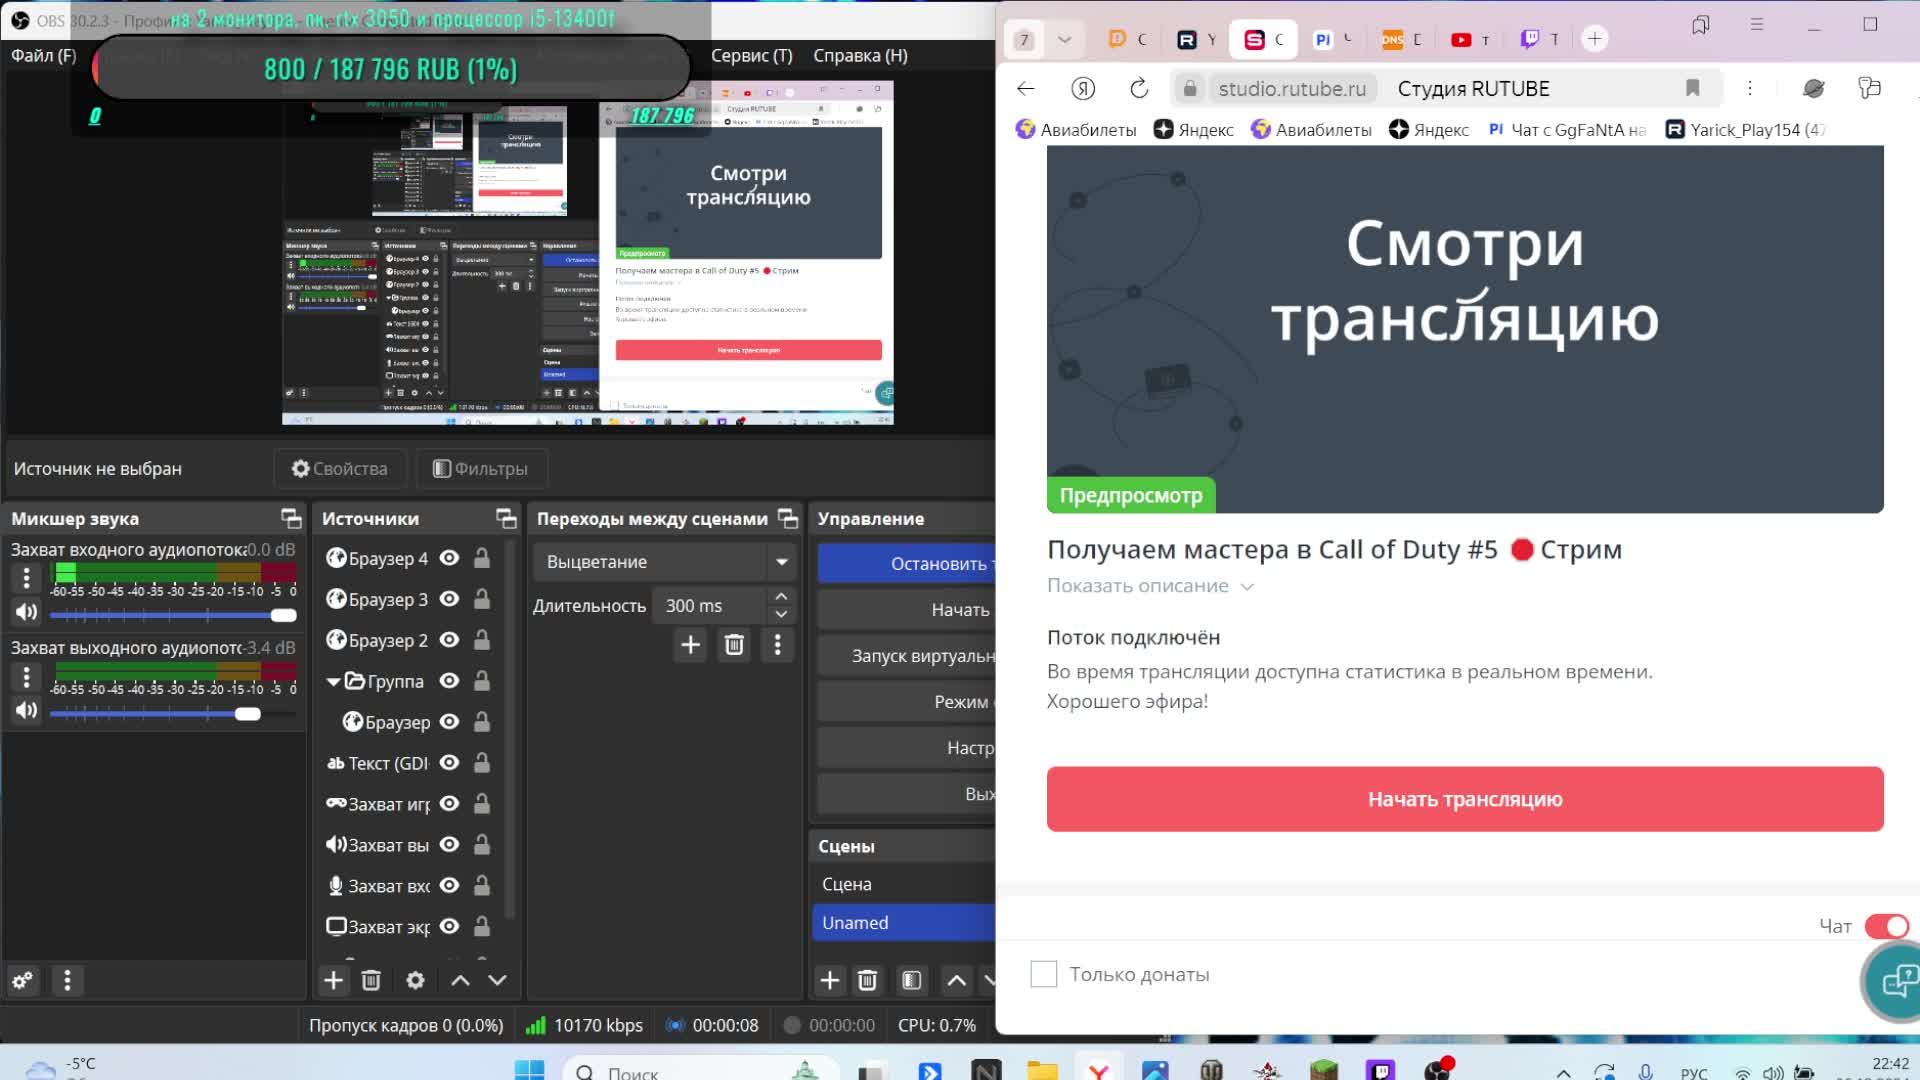
Task: Mute the input audio capture speaker icon
Action: pos(27,612)
